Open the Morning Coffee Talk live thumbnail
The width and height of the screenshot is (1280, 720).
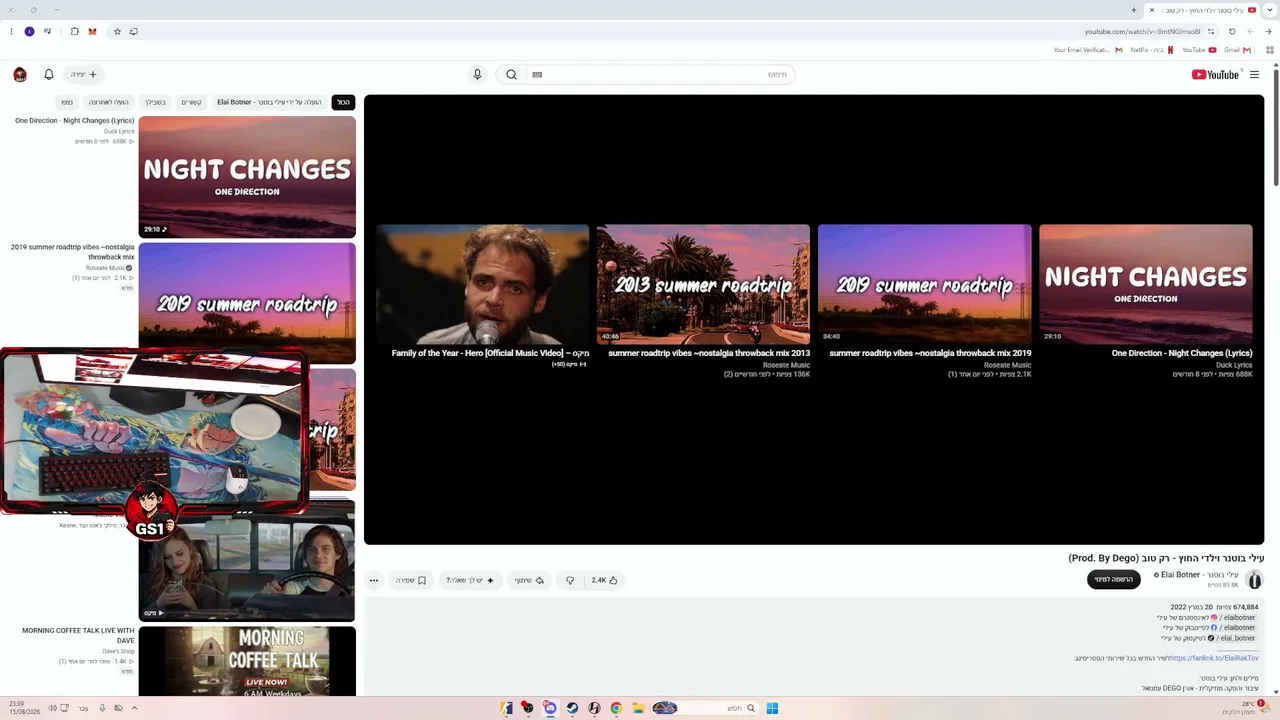click(x=247, y=661)
